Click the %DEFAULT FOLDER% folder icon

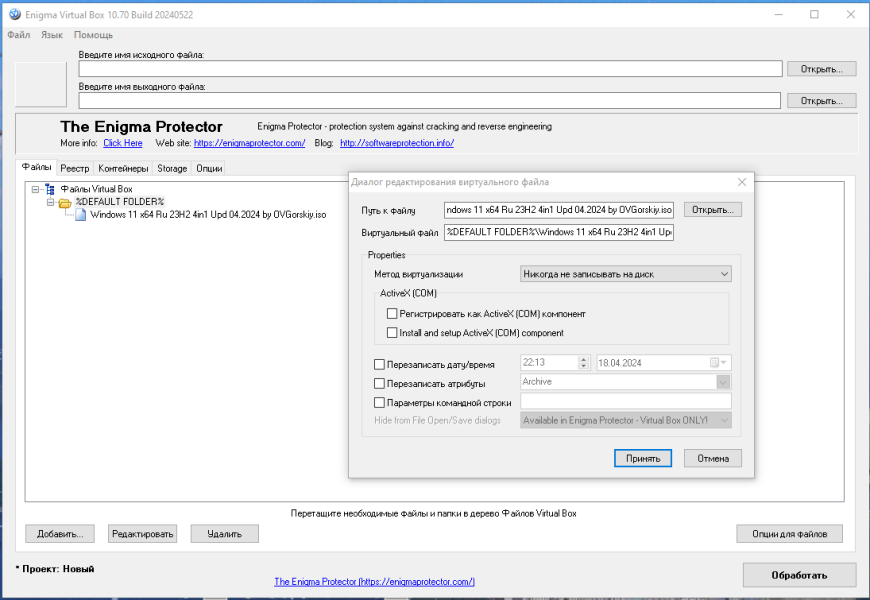65,203
